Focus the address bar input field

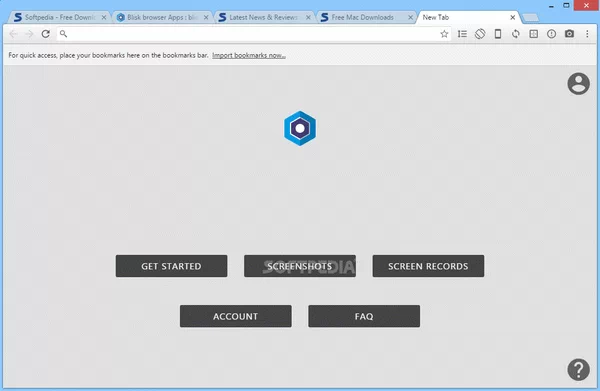[x=253, y=34]
